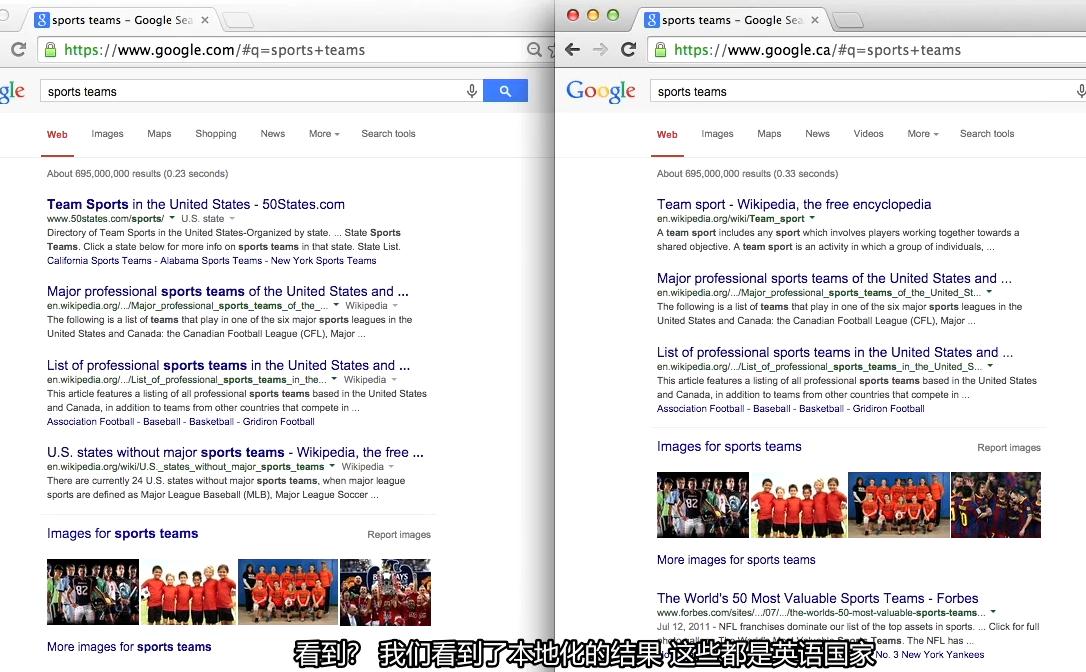The height and width of the screenshot is (672, 1086).
Task: Open More dropdown in google.ca window
Action: (x=923, y=134)
